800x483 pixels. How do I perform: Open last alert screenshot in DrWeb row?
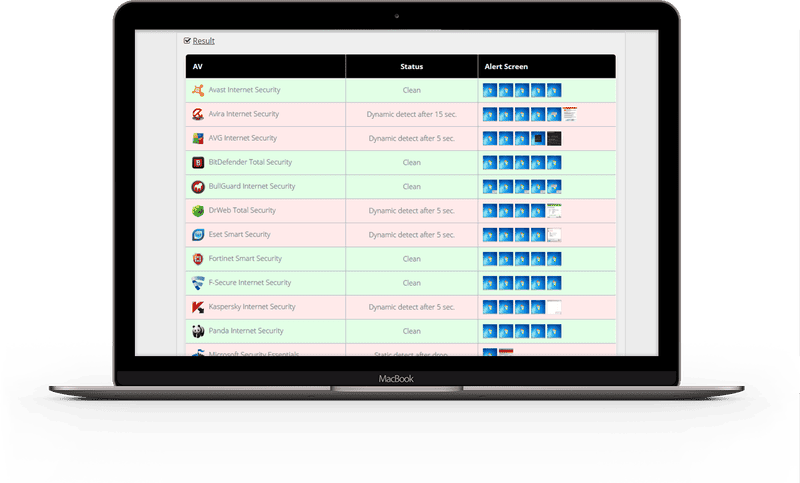[x=554, y=211]
